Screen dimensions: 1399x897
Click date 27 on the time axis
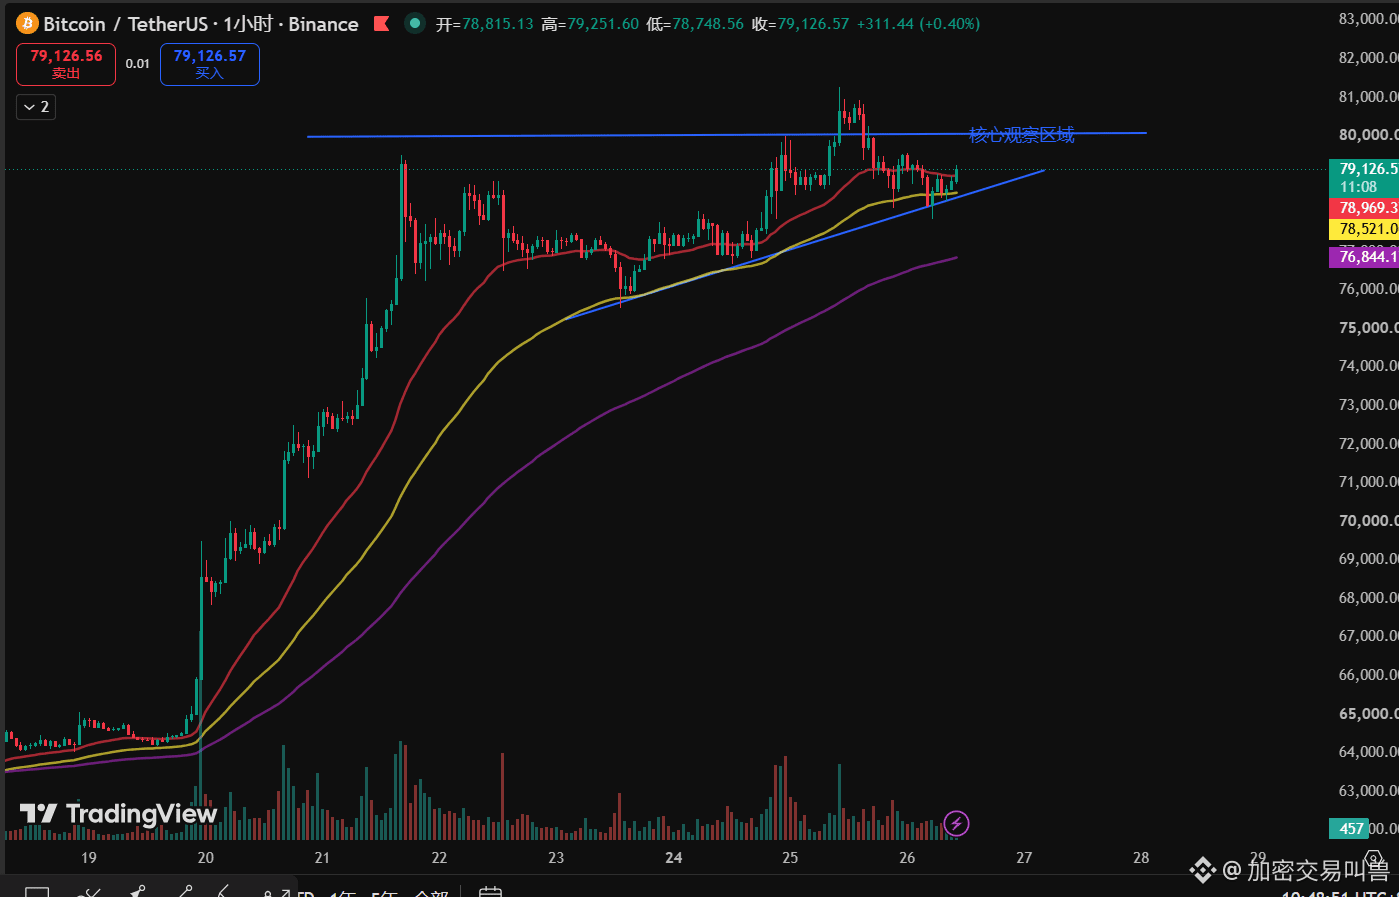pos(1024,857)
